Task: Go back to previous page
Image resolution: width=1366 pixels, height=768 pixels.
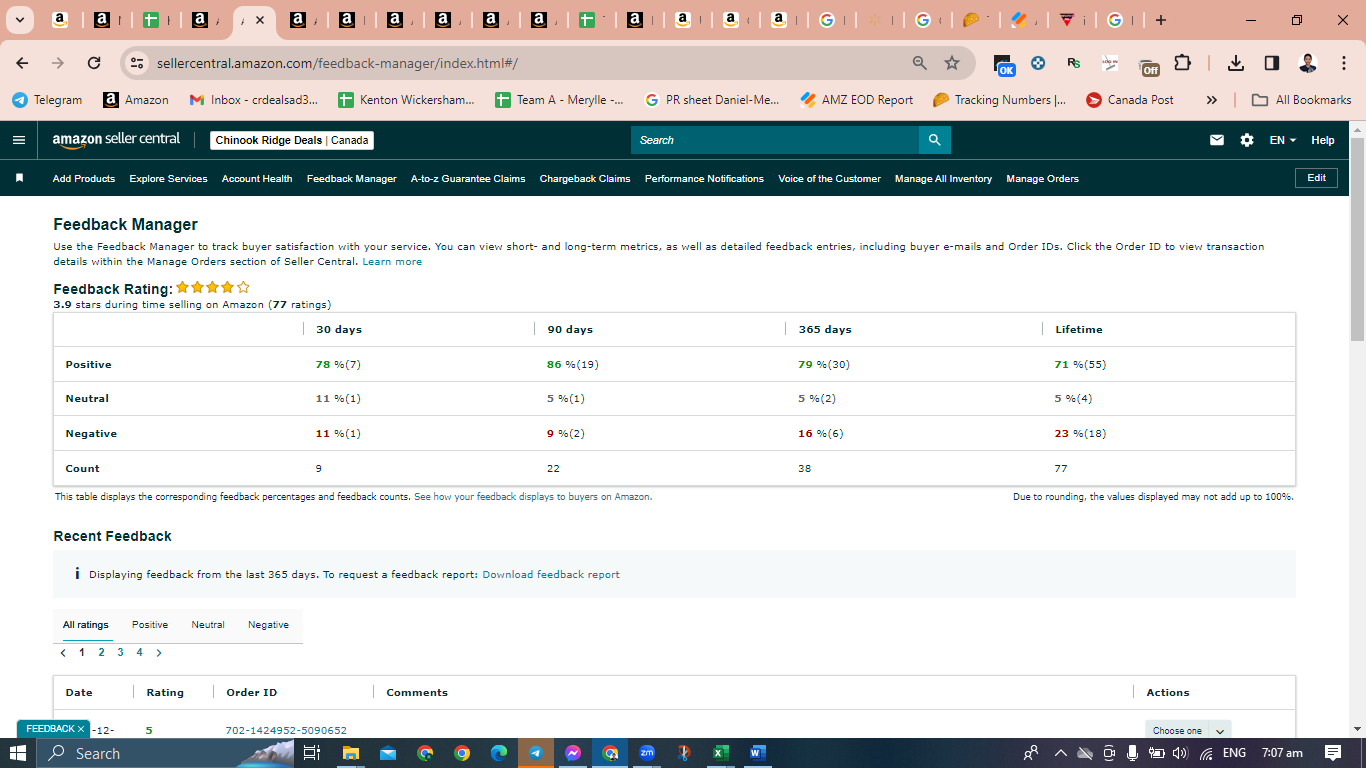Action: click(23, 63)
